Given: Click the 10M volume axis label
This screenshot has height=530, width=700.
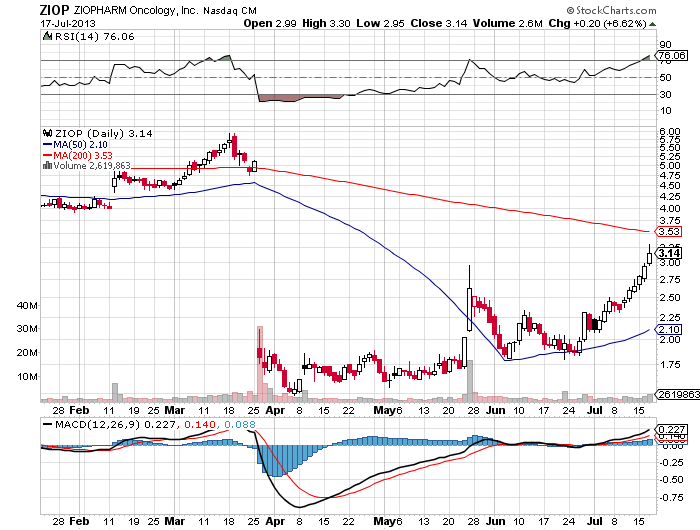Looking at the screenshot, I should 27,376.
